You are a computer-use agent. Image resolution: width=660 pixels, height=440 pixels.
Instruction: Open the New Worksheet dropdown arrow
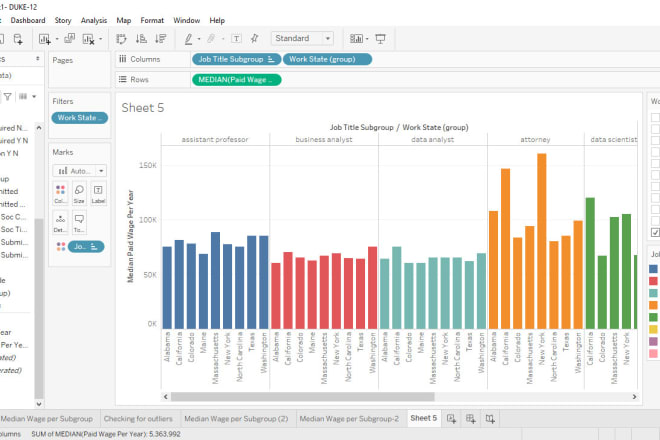click(x=57, y=39)
